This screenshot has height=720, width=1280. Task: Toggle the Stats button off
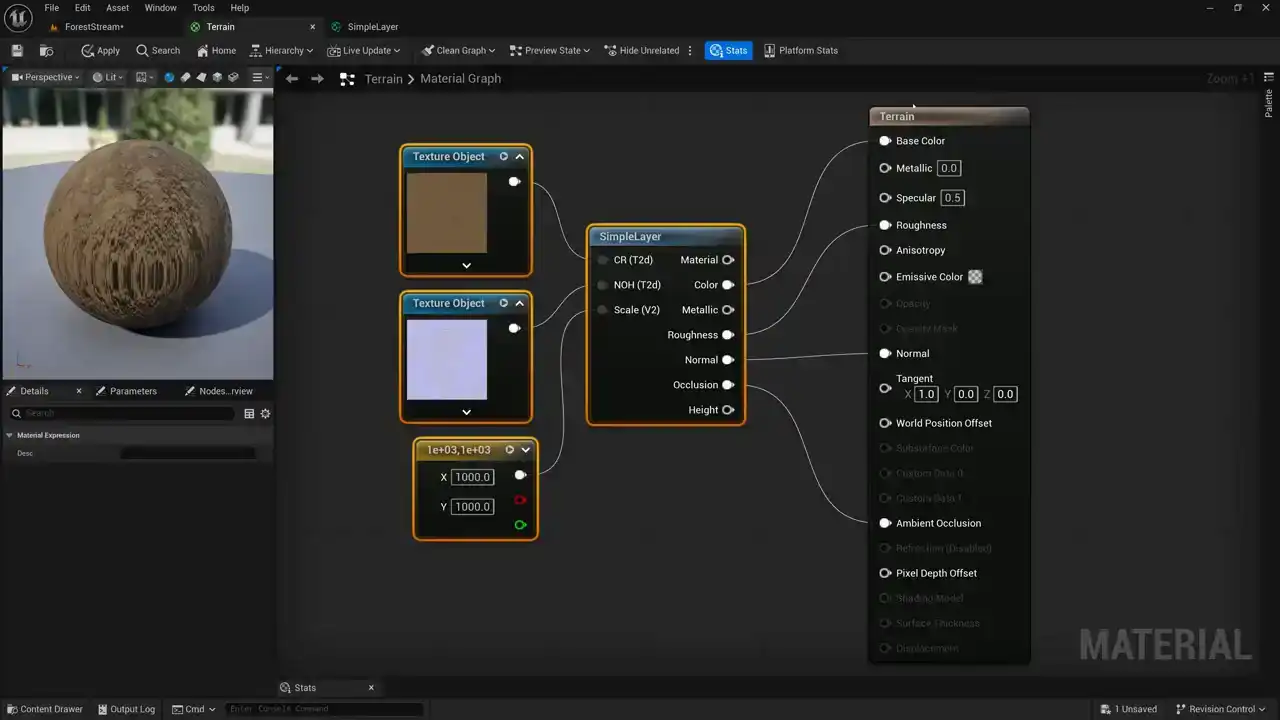(728, 50)
